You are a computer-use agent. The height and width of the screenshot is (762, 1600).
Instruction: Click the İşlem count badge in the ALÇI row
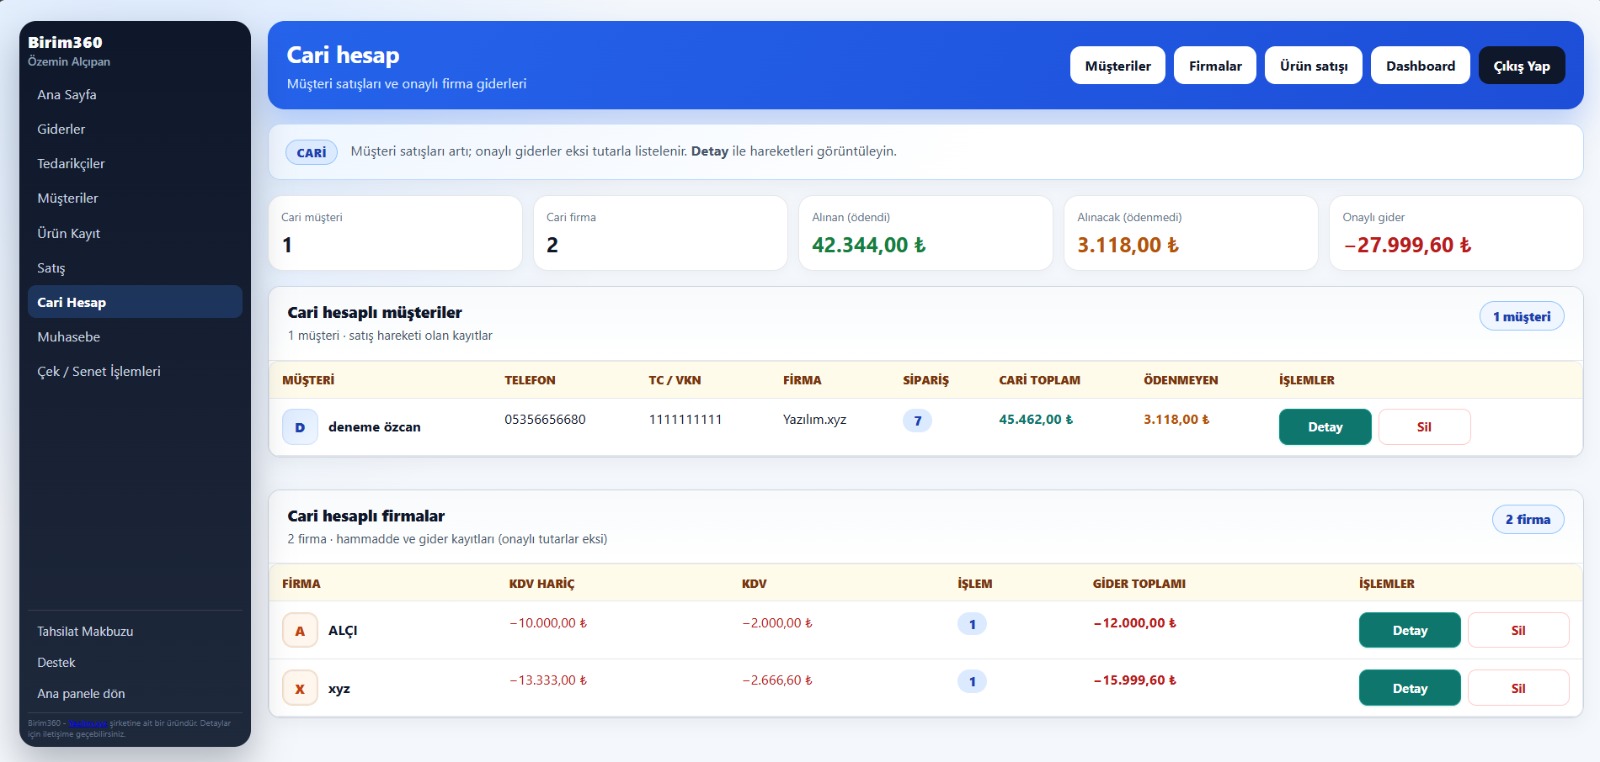pyautogui.click(x=972, y=624)
